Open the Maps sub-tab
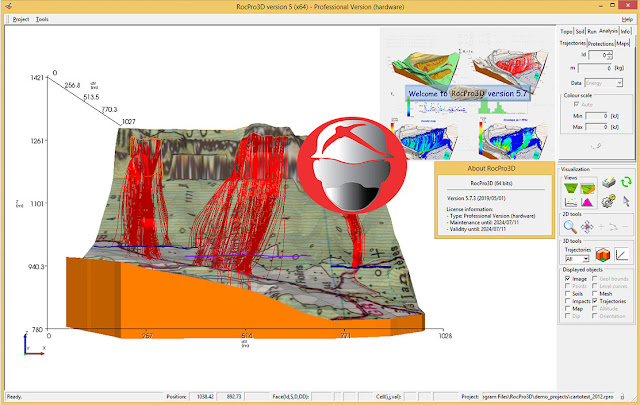 pos(622,43)
